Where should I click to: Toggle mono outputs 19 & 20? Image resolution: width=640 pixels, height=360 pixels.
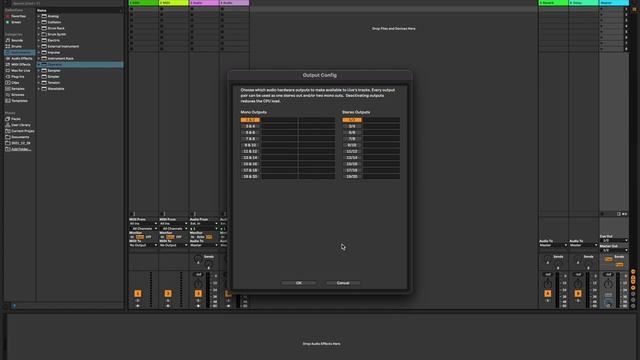250,176
